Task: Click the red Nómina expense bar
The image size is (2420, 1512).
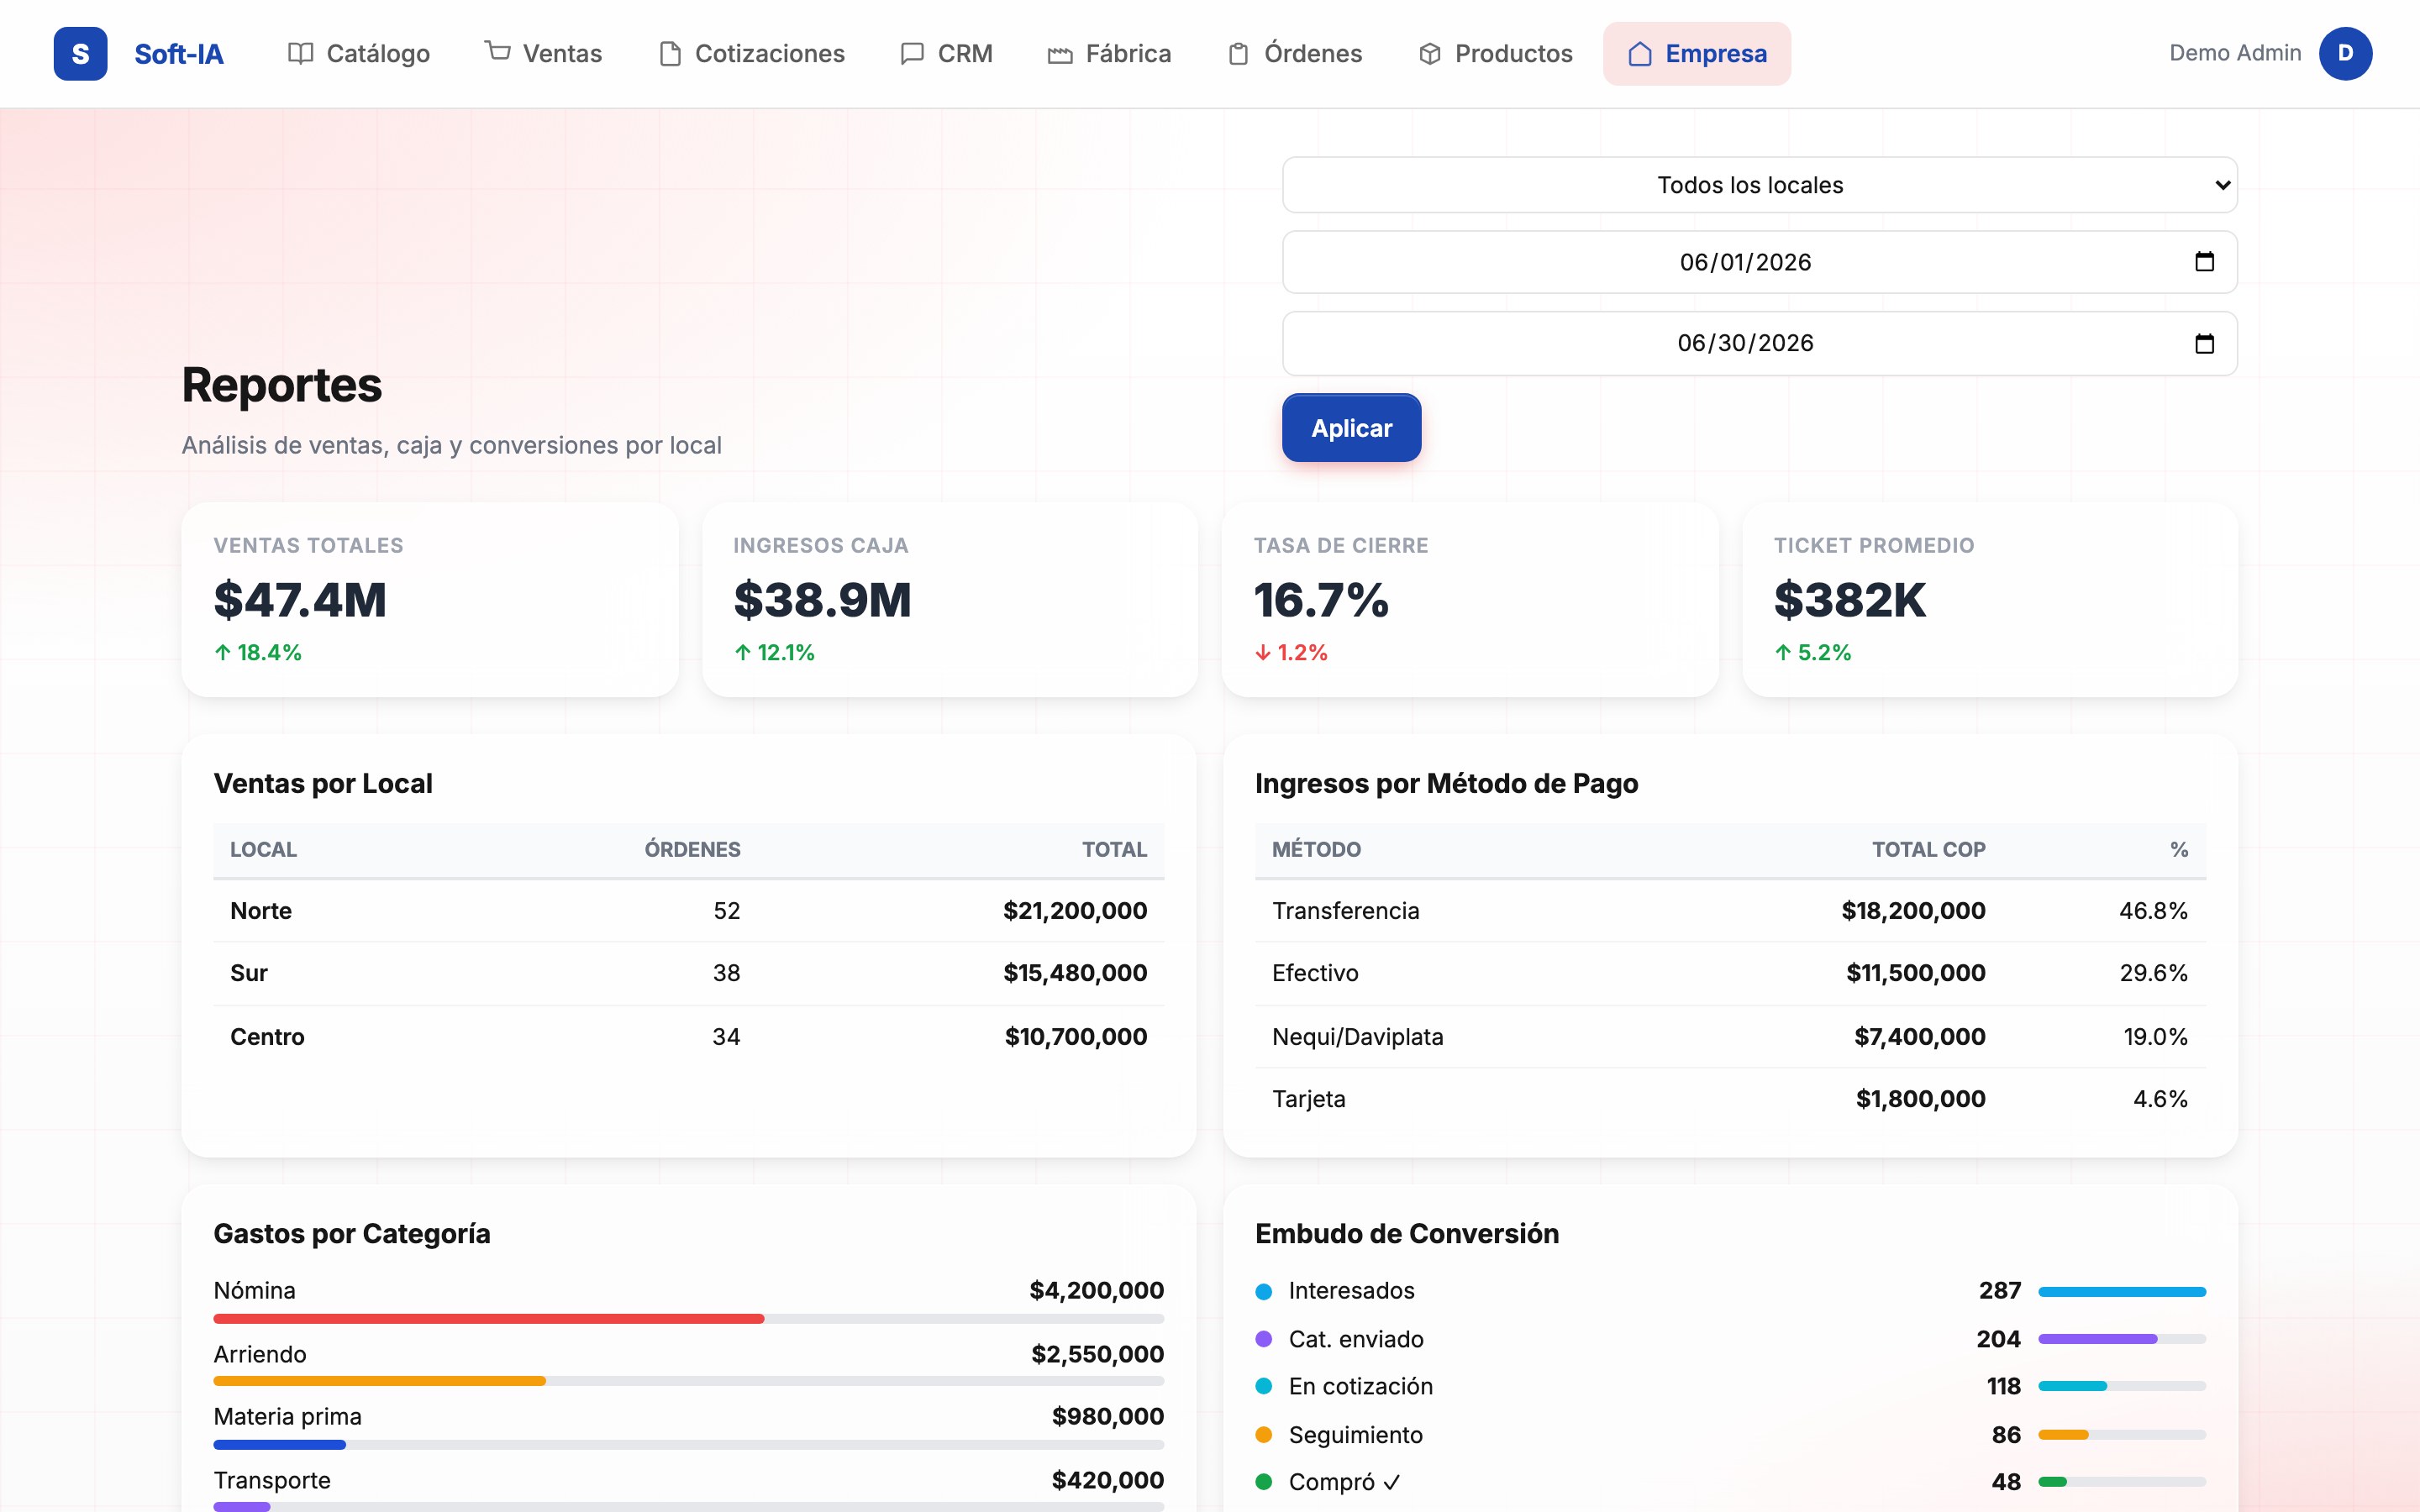Action: [489, 1319]
